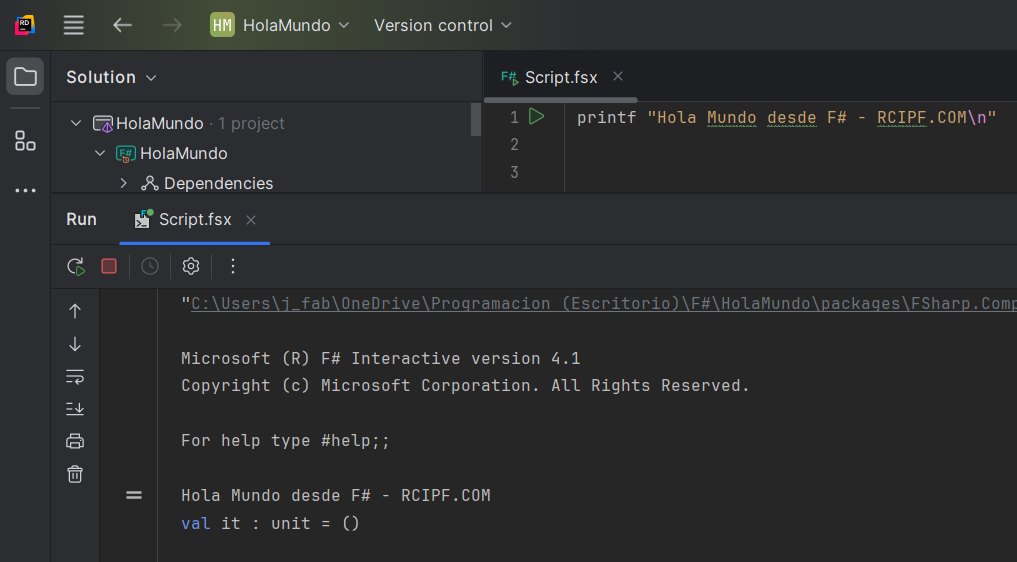Toggle scroll to end of console
Viewport: 1017px width, 562px height.
click(x=75, y=408)
